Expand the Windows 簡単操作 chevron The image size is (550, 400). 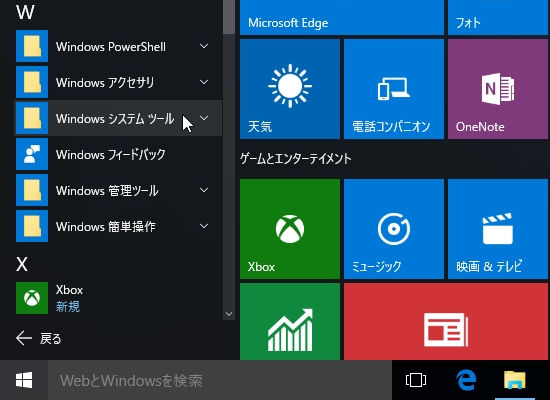pos(204,226)
